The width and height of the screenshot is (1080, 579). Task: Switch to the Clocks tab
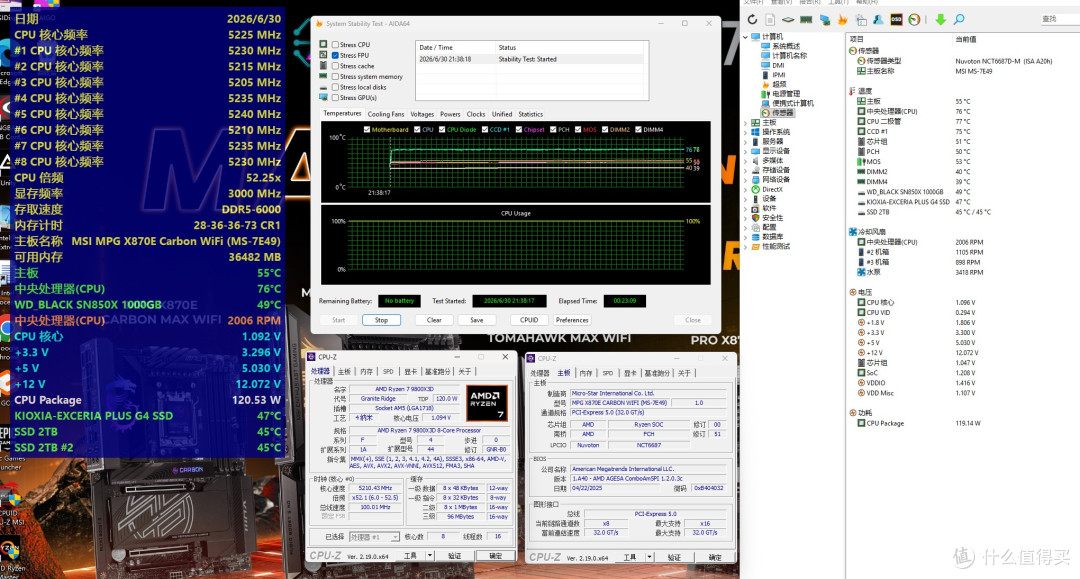476,114
